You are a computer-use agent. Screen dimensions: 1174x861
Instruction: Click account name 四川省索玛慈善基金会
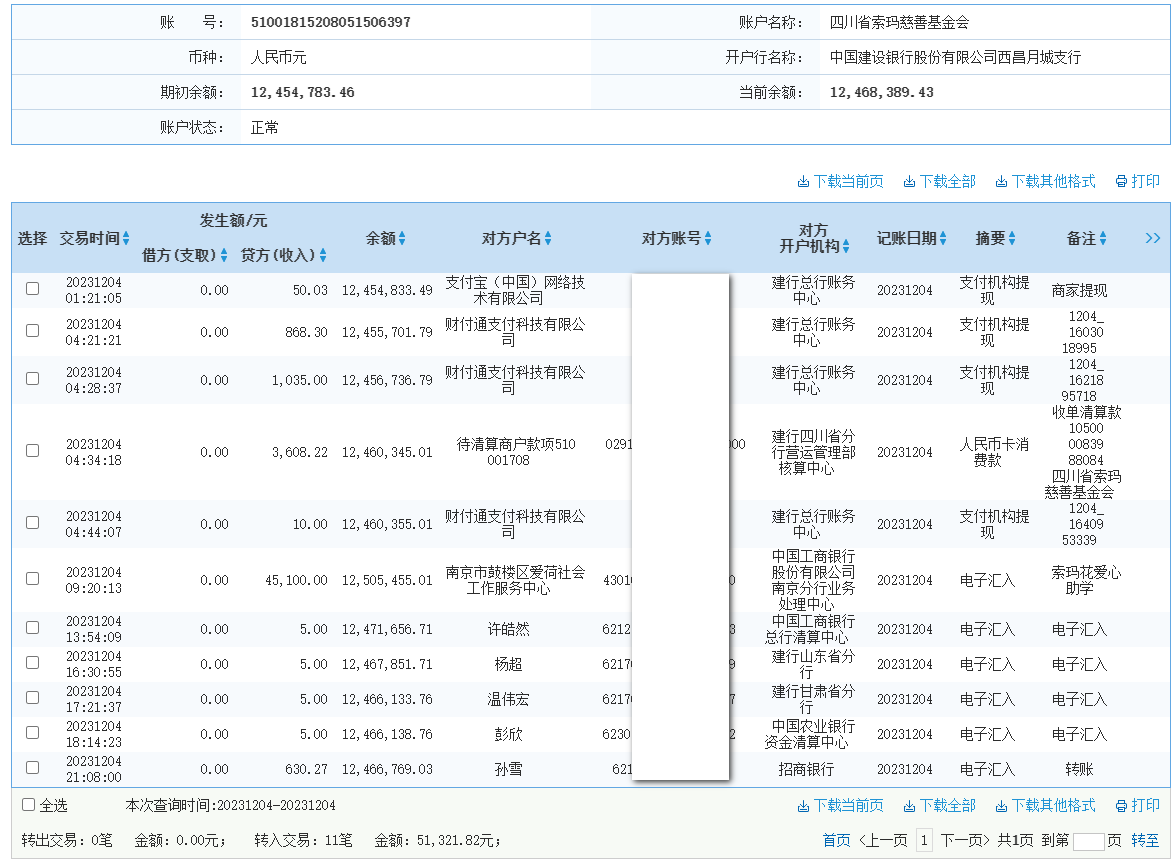click(899, 22)
